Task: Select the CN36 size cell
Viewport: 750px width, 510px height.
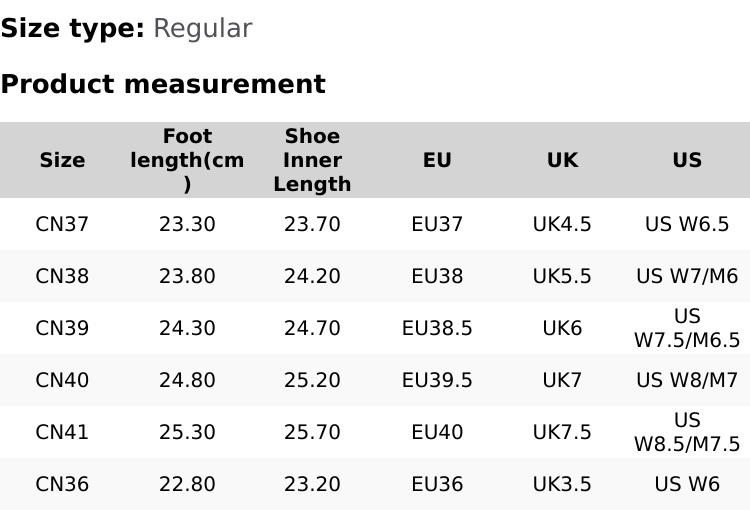Action: coord(62,484)
